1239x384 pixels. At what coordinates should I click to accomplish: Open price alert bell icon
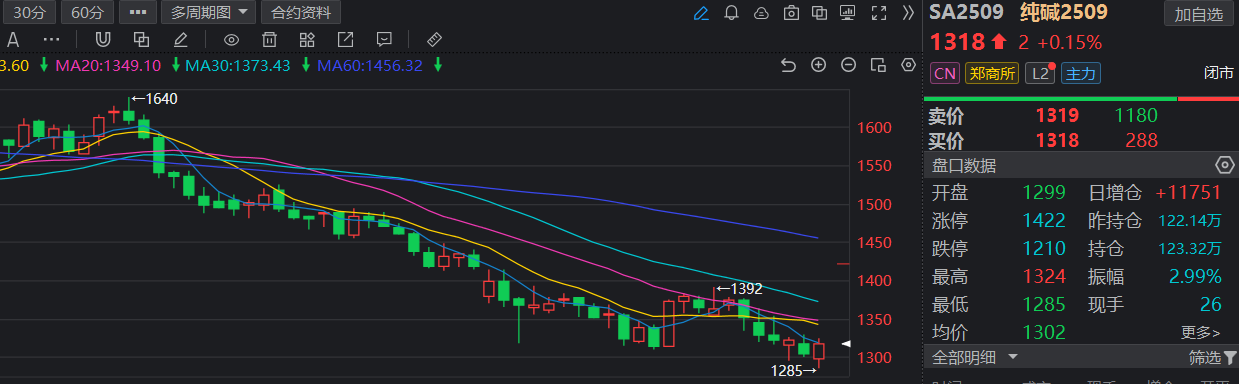point(731,13)
